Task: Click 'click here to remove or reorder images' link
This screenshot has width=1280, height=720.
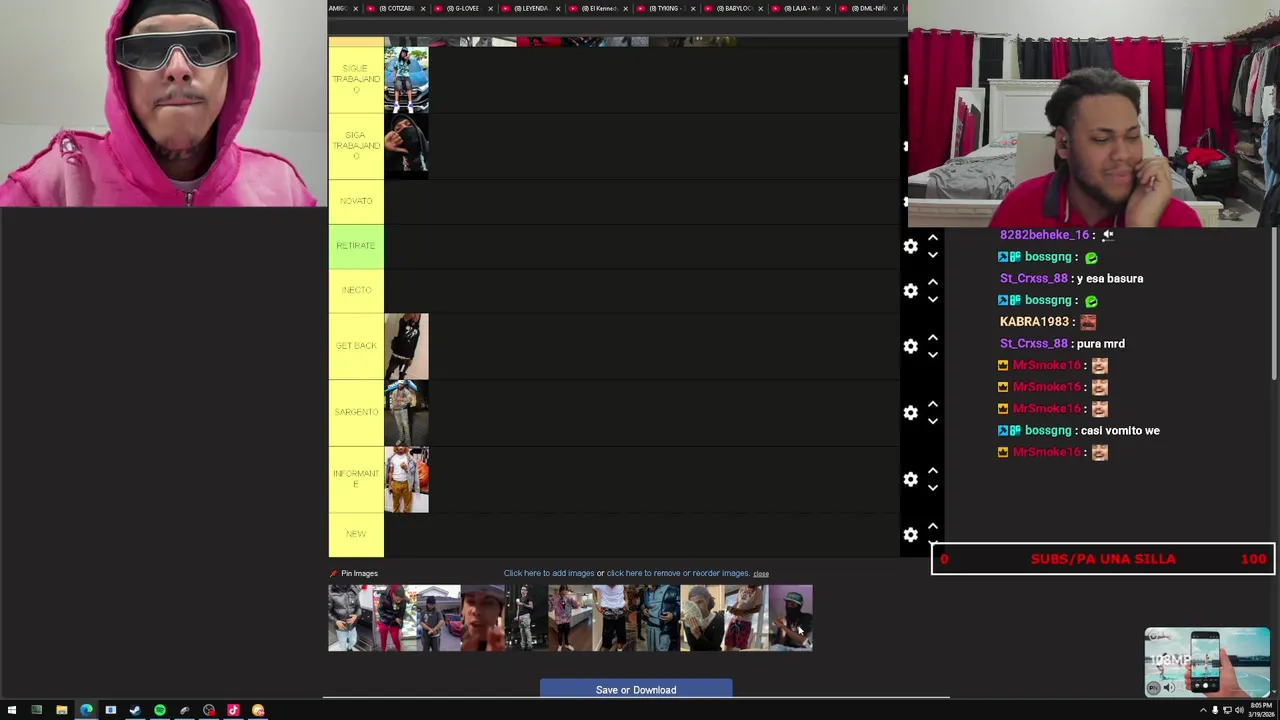Action: click(678, 573)
